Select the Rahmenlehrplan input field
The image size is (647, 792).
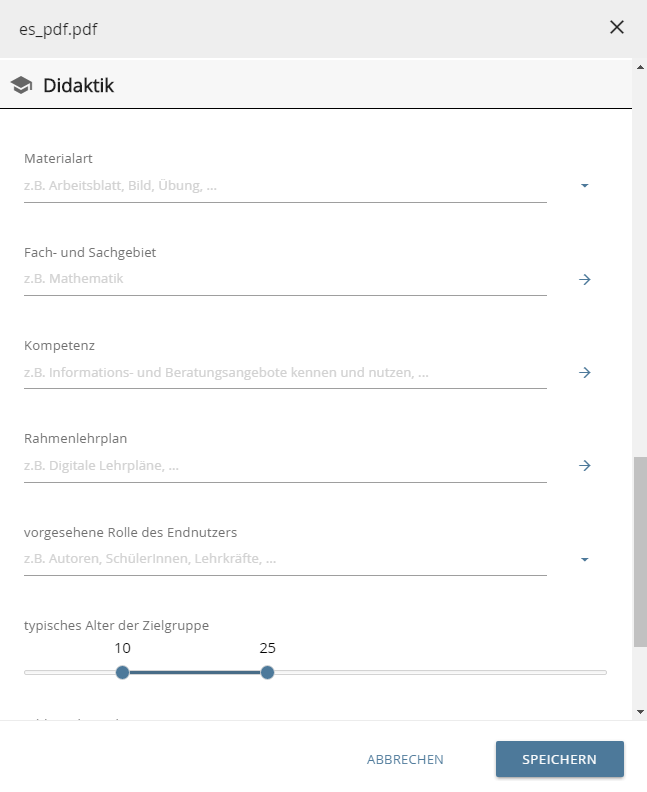285,466
